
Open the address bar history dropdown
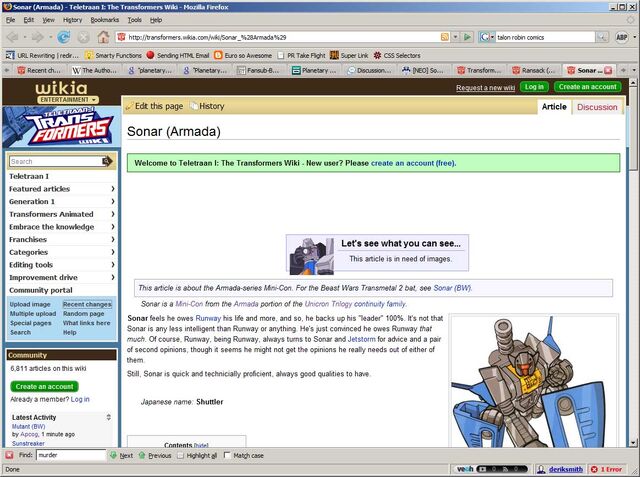click(456, 37)
